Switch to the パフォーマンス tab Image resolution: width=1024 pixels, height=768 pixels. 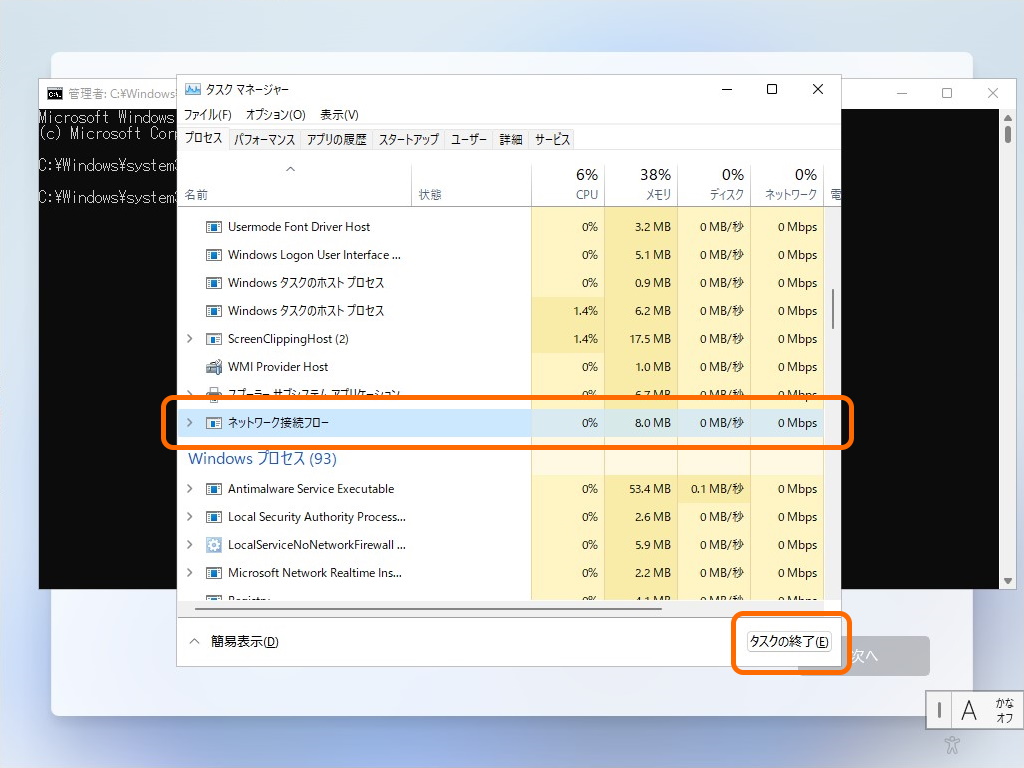pos(264,140)
